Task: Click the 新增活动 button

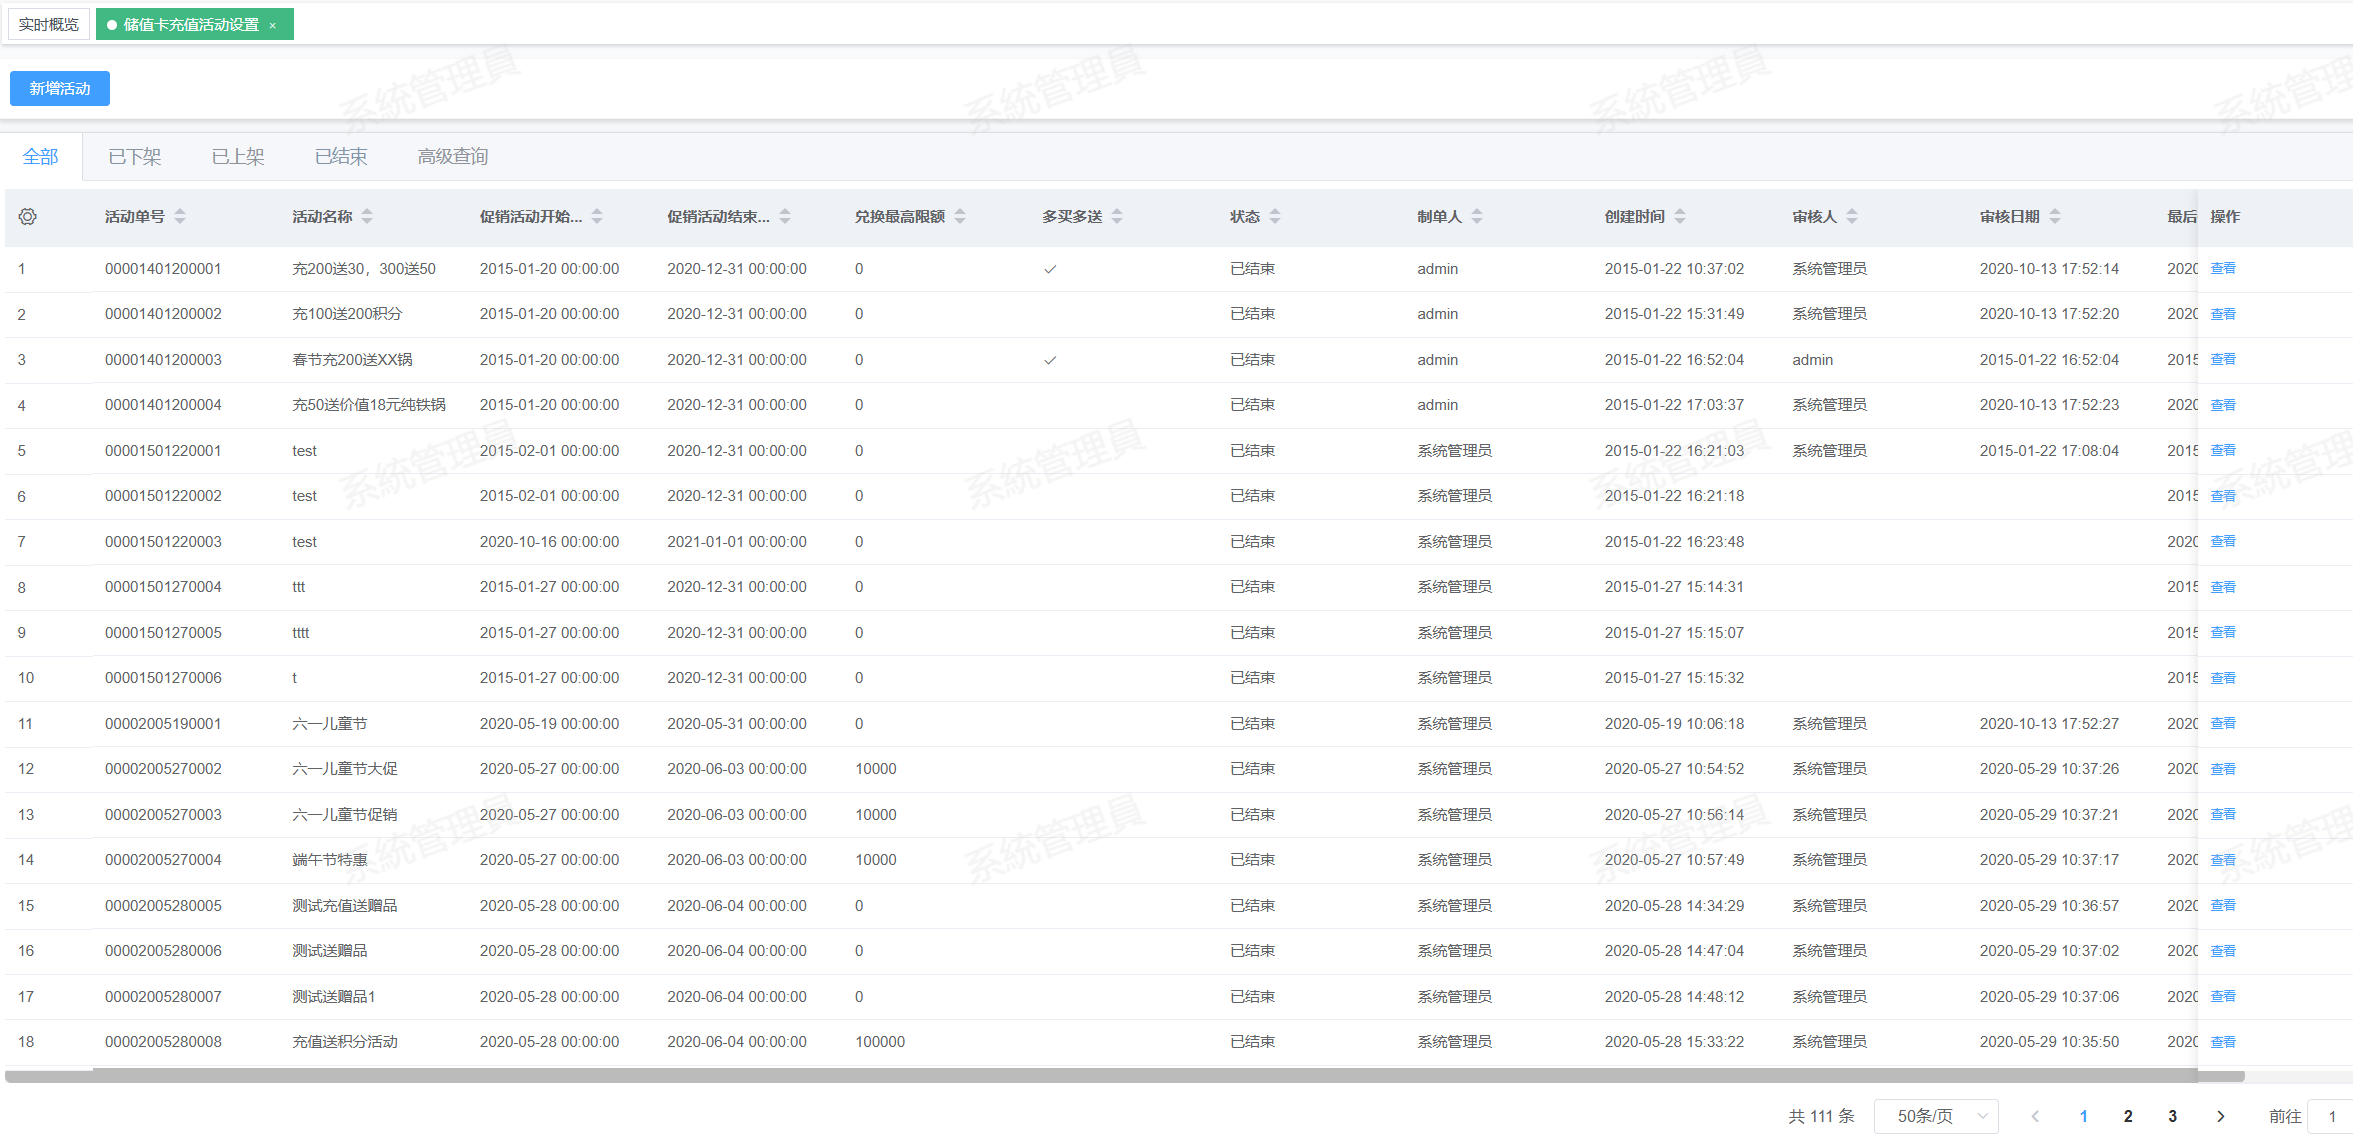Action: coord(60,89)
